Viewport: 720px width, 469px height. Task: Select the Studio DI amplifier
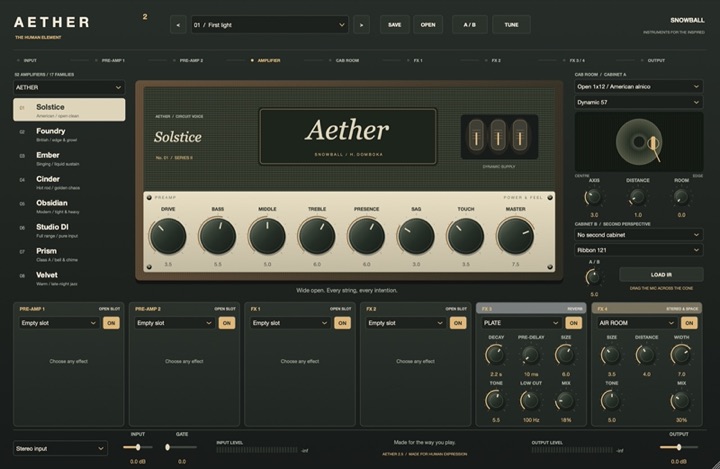pos(69,230)
